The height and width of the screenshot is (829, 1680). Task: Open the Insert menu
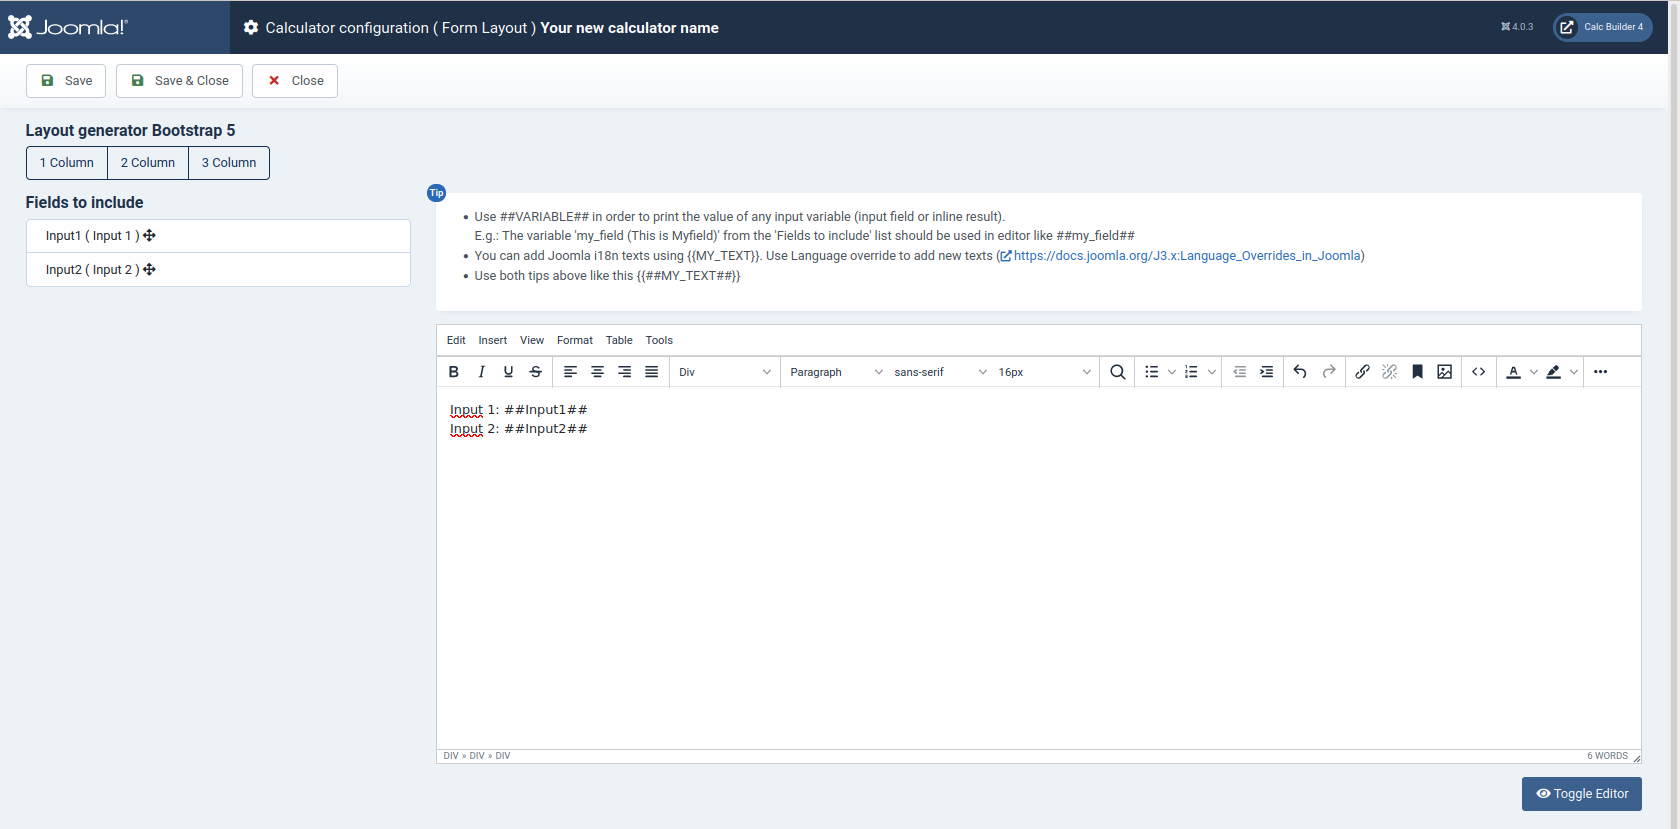(492, 340)
